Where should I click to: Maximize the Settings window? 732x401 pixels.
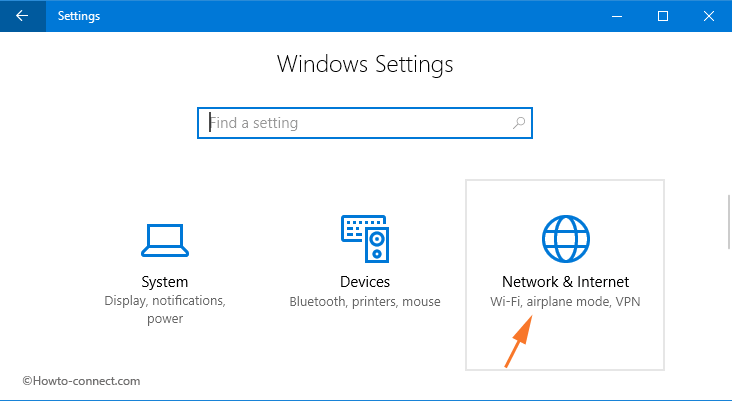tap(662, 16)
